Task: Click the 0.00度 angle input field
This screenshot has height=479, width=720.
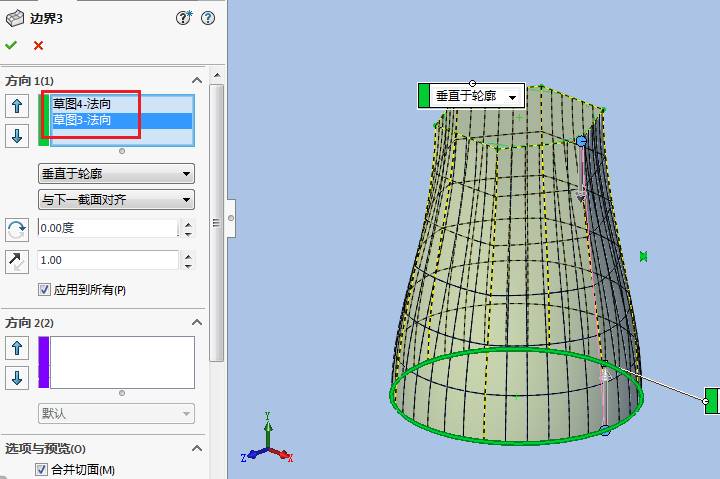Action: 108,228
